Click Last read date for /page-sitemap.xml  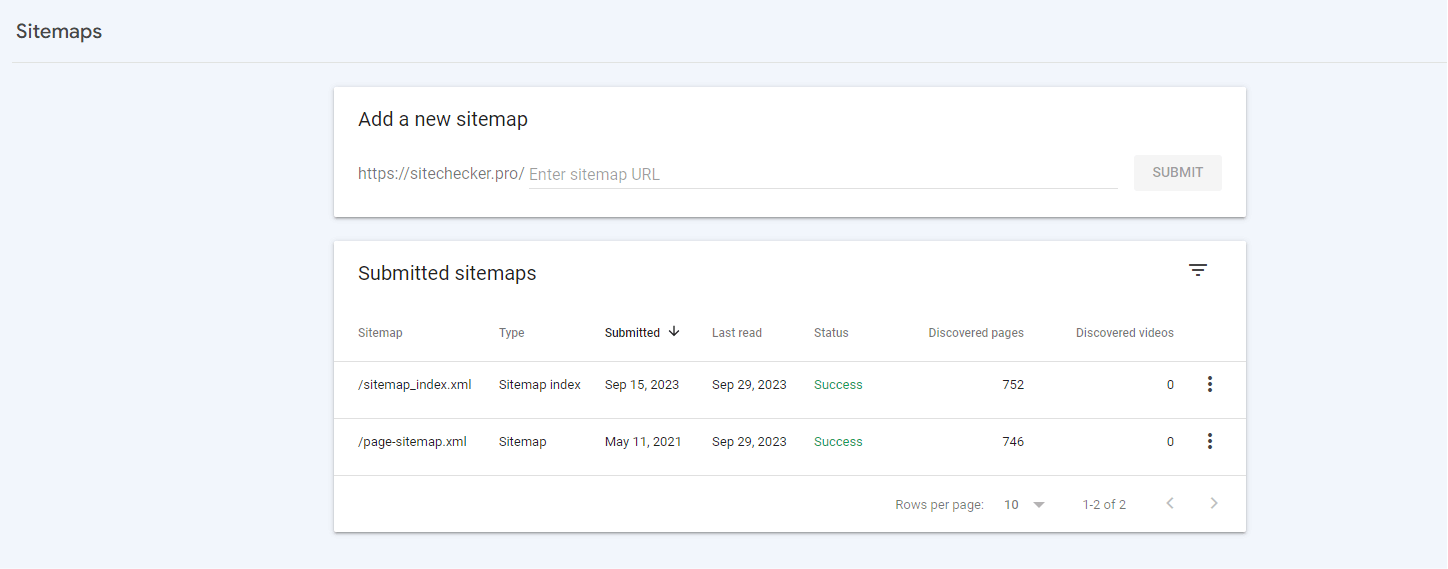(x=749, y=442)
